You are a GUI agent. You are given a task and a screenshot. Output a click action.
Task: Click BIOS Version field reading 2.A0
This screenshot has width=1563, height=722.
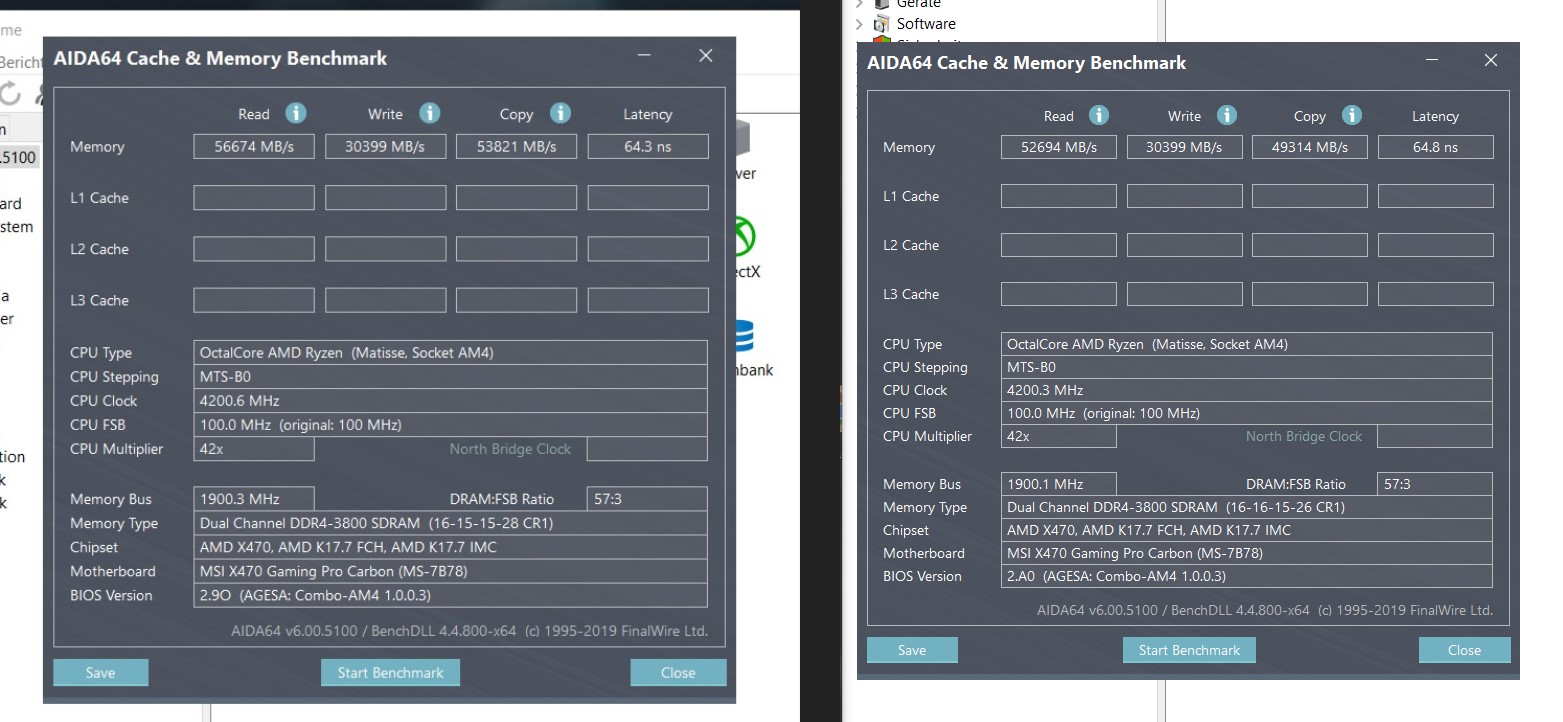click(x=1247, y=576)
